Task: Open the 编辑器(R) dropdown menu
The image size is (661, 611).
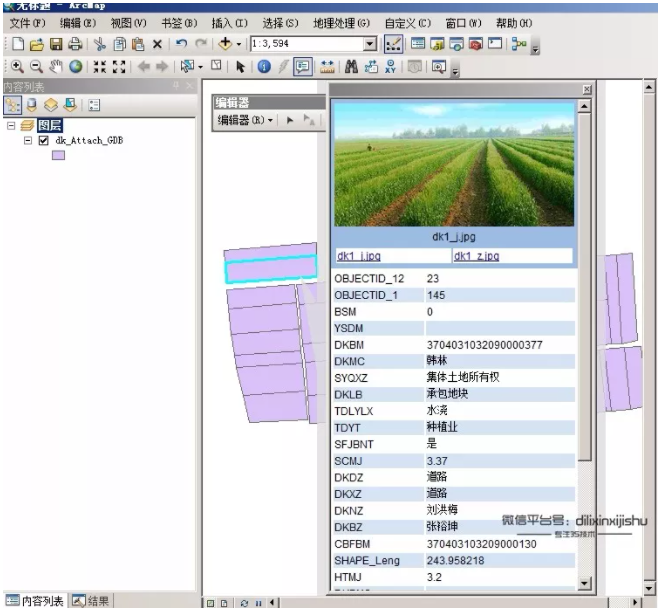Action: [245, 120]
